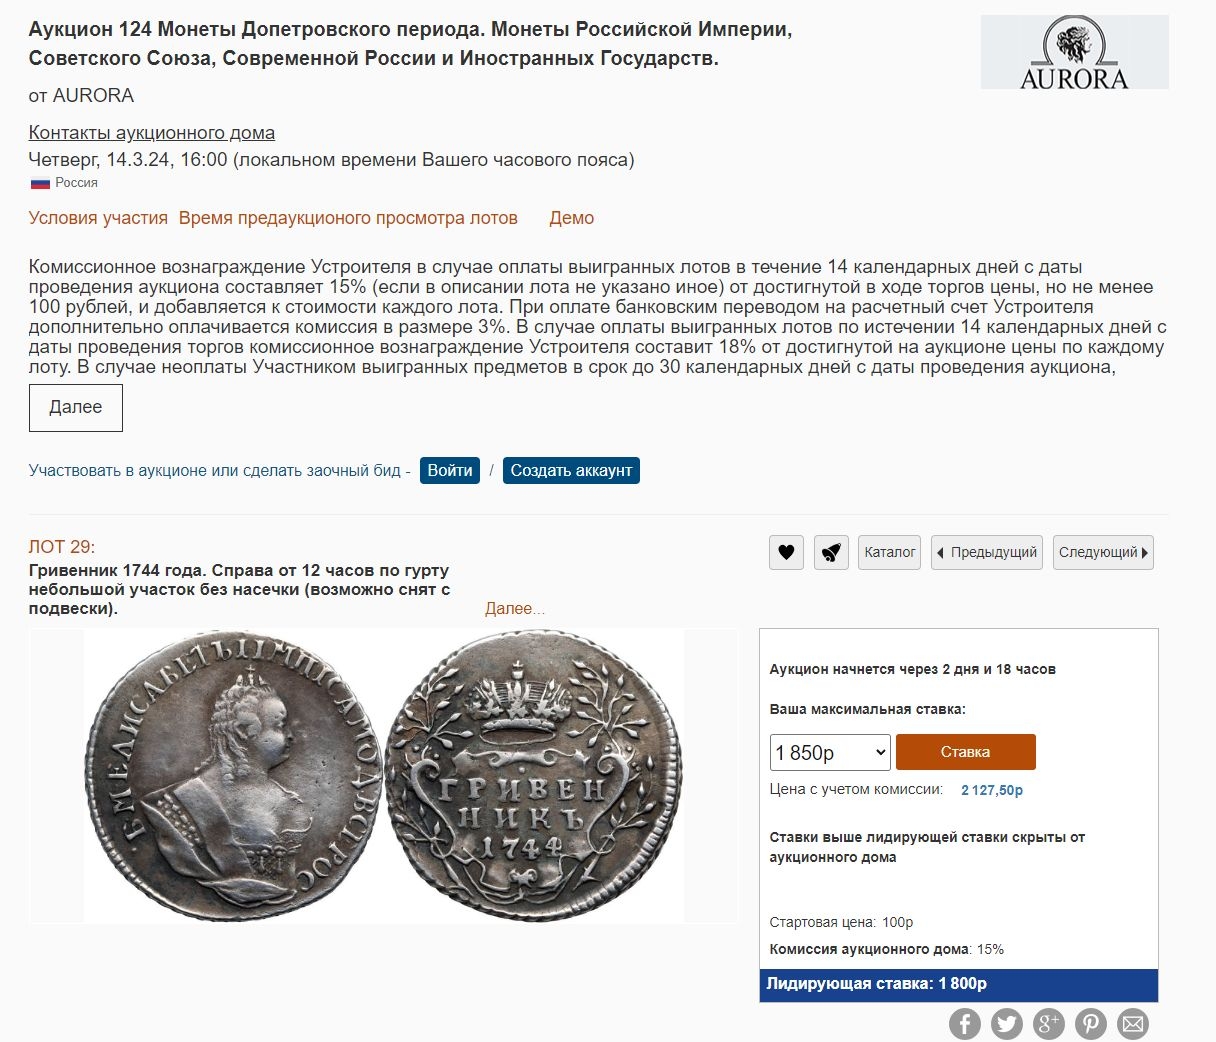The height and width of the screenshot is (1042, 1216).
Task: Click the bell notification icon for lot
Action: 831,552
